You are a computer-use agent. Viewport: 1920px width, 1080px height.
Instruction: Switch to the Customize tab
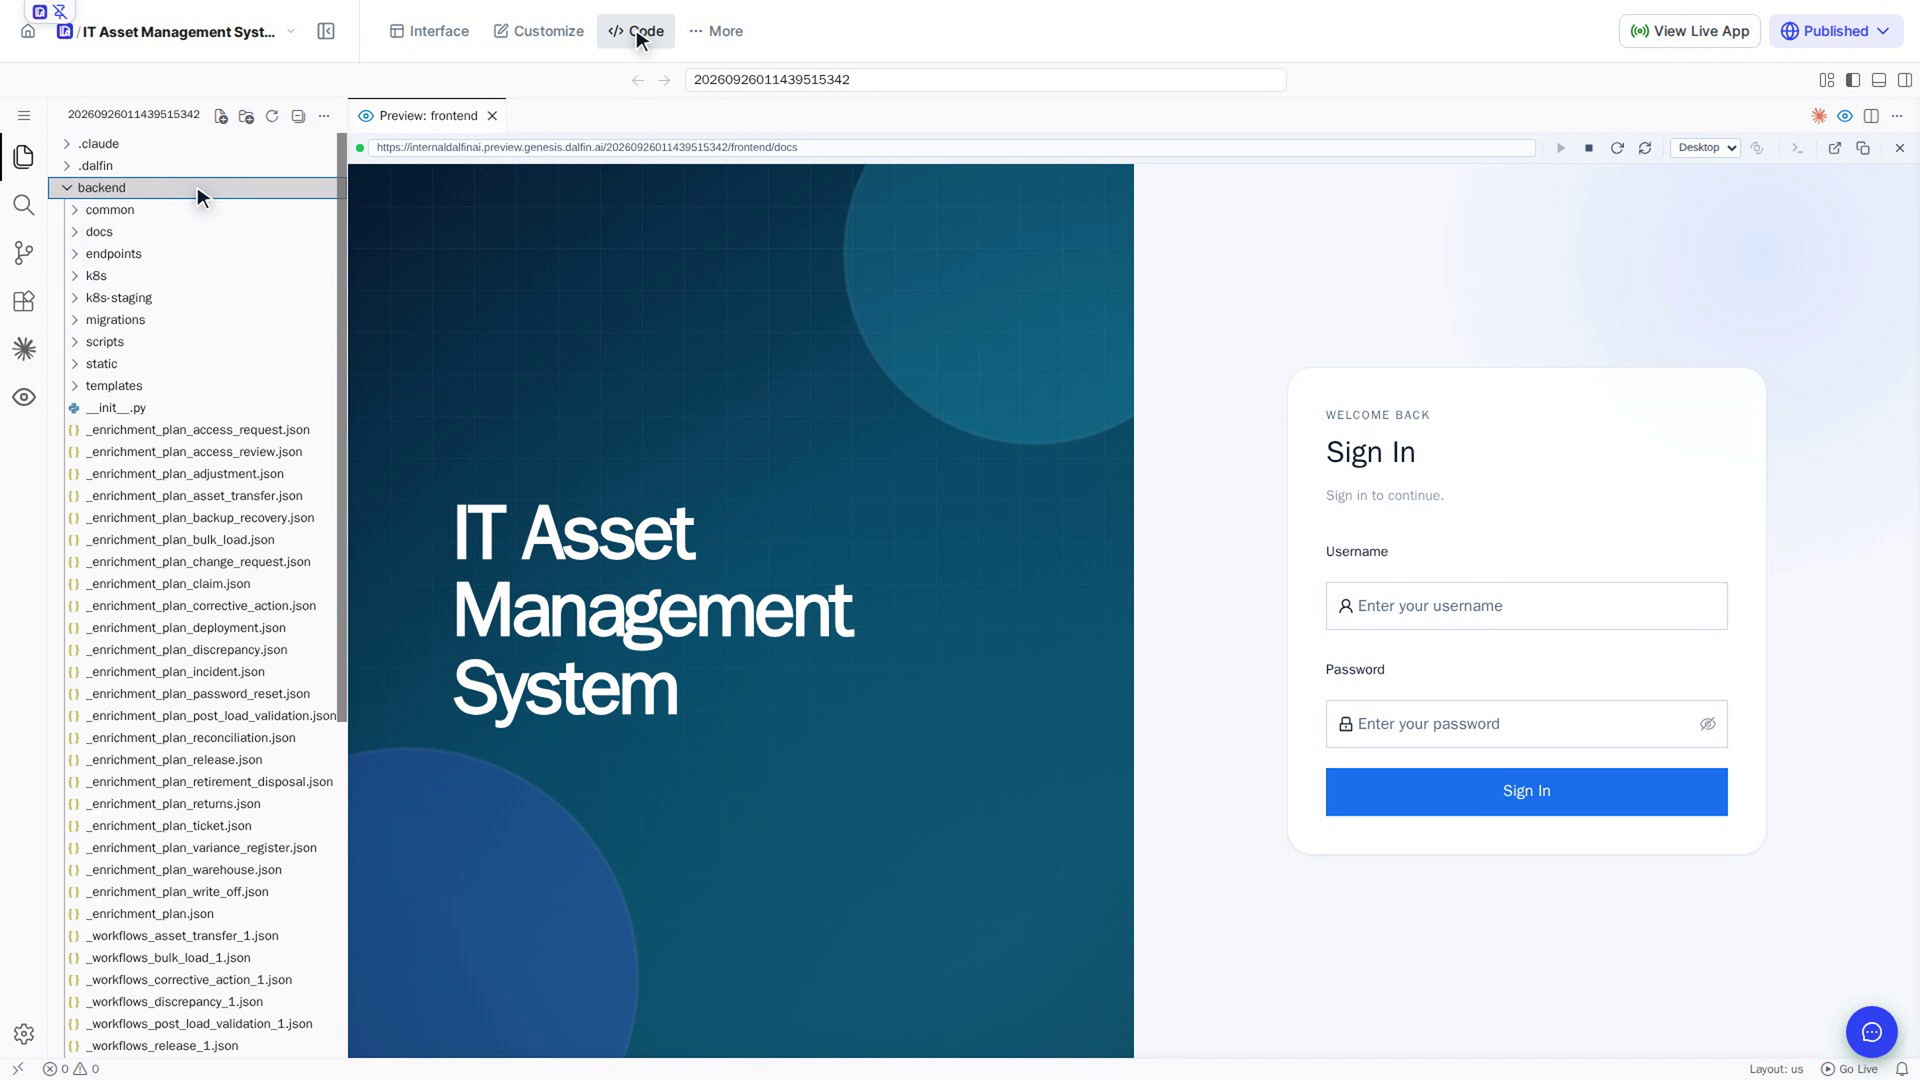click(x=539, y=31)
